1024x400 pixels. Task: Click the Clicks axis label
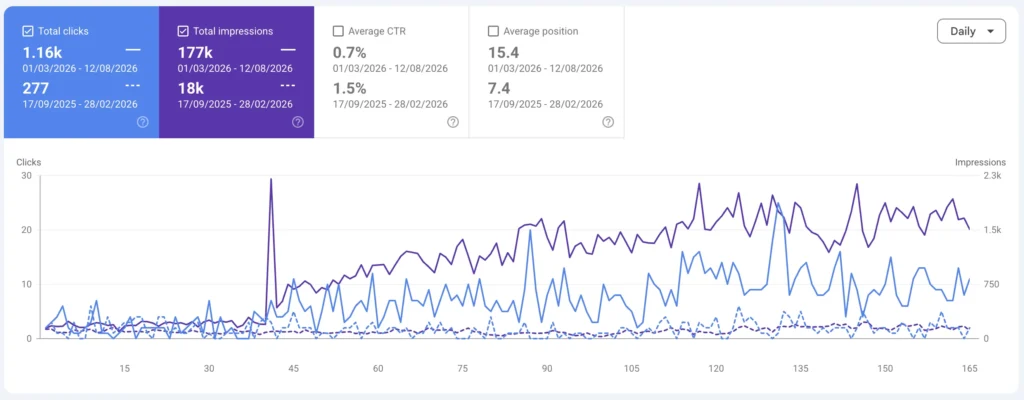click(29, 162)
